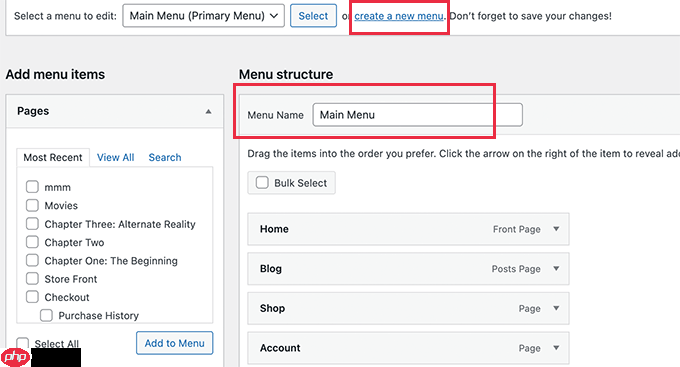The width and height of the screenshot is (680, 367).
Task: Open the Shop item disclosure arrow
Action: pyautogui.click(x=556, y=308)
